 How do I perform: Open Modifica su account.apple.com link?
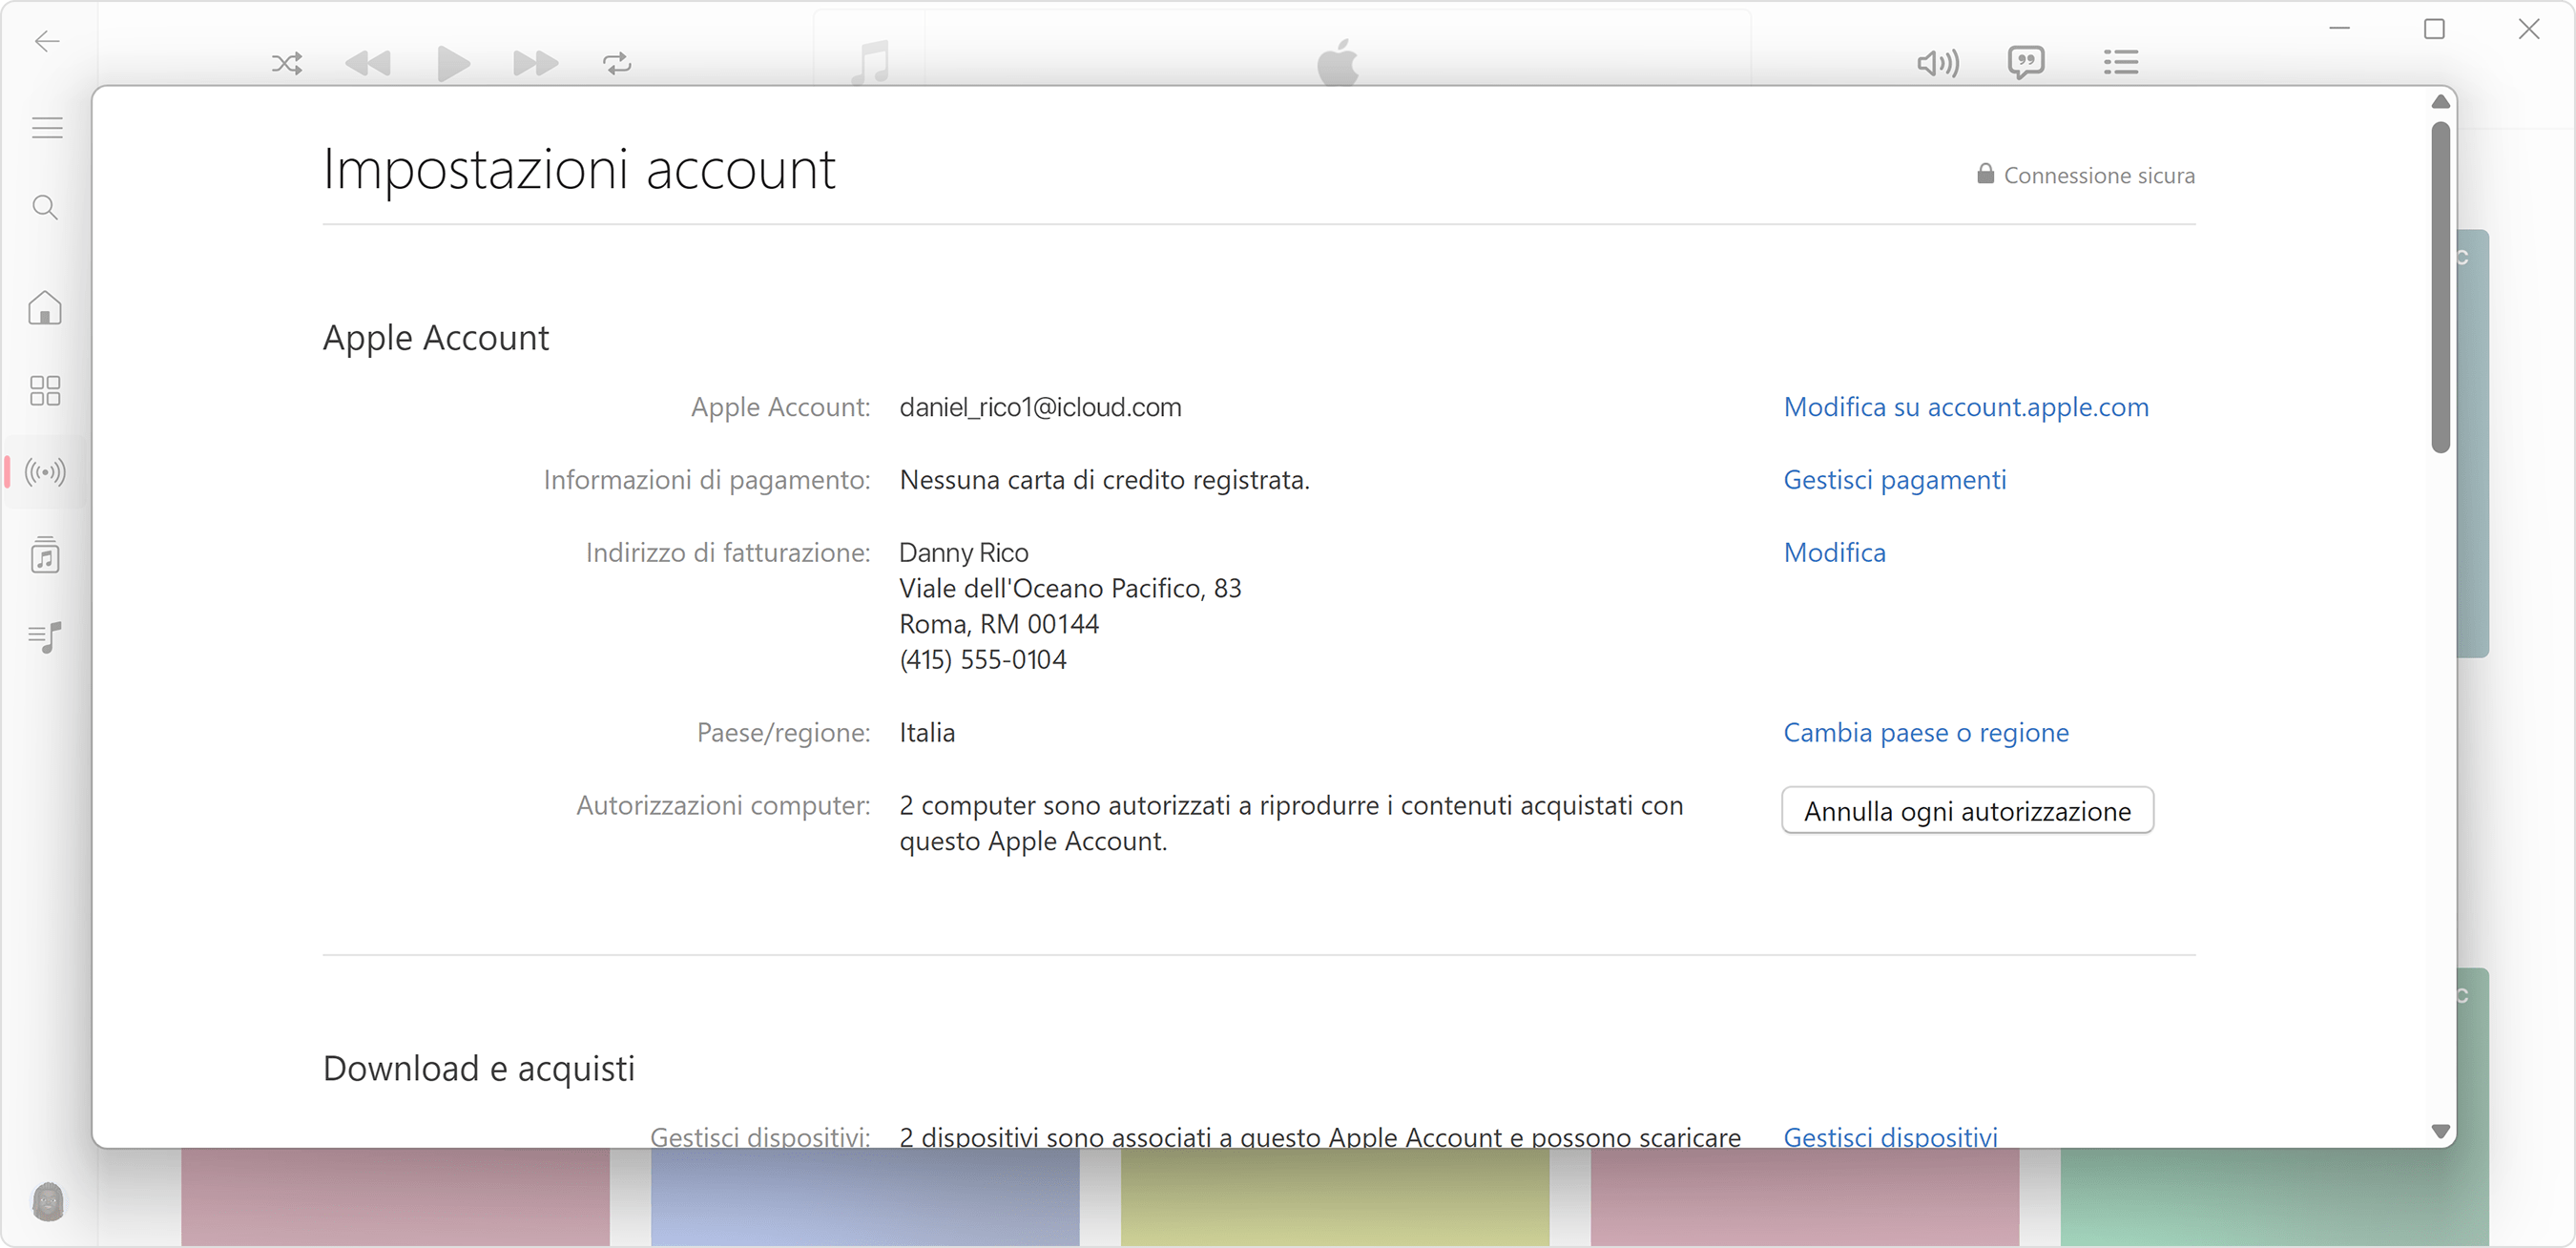coord(1966,407)
